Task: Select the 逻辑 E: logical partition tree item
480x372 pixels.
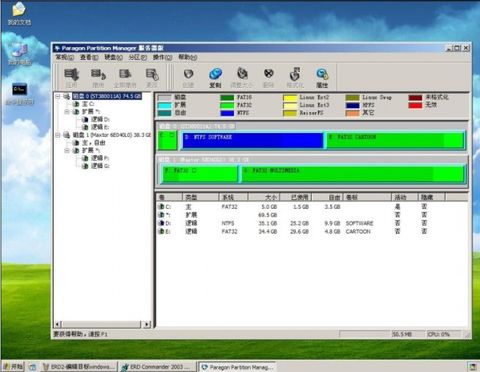Action: tap(100, 127)
